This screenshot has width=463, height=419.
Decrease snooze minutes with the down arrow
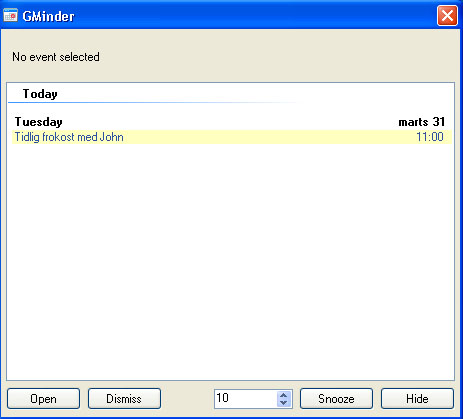point(284,403)
